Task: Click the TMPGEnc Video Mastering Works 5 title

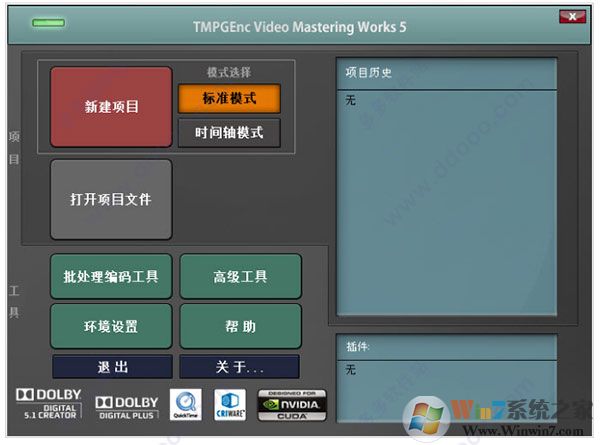Action: pos(300,27)
